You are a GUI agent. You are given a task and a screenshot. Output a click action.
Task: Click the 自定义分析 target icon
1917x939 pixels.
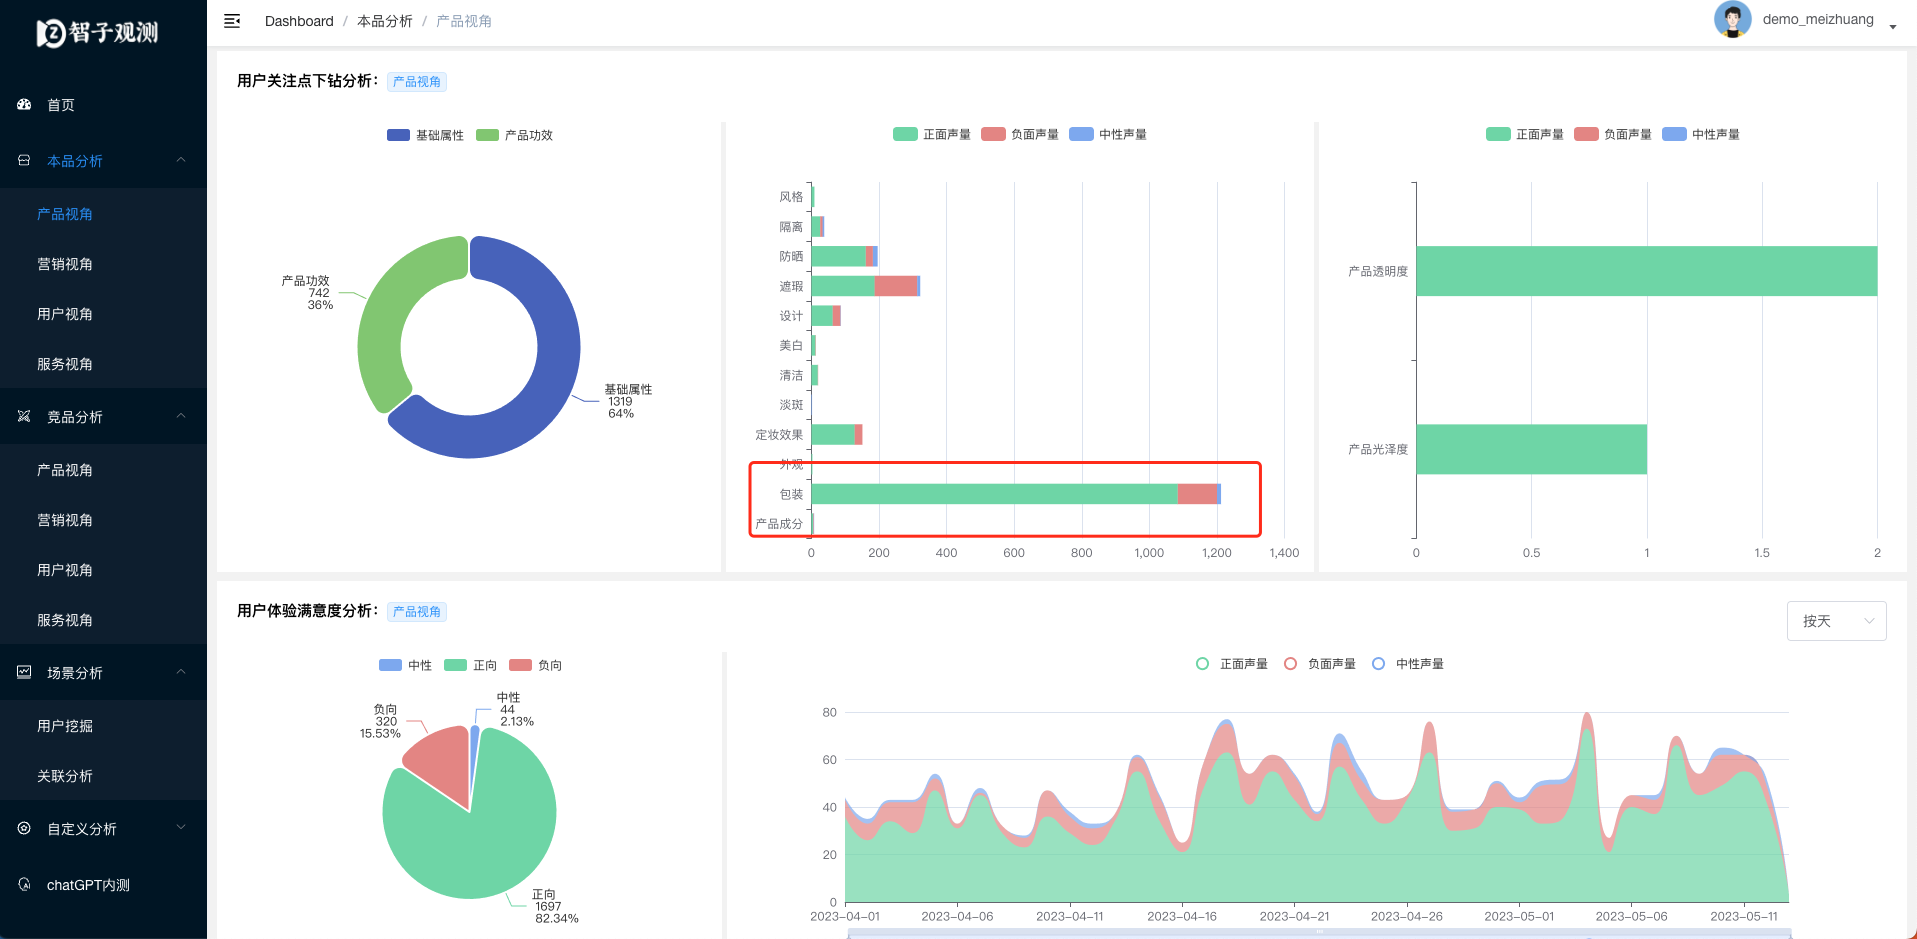[24, 828]
